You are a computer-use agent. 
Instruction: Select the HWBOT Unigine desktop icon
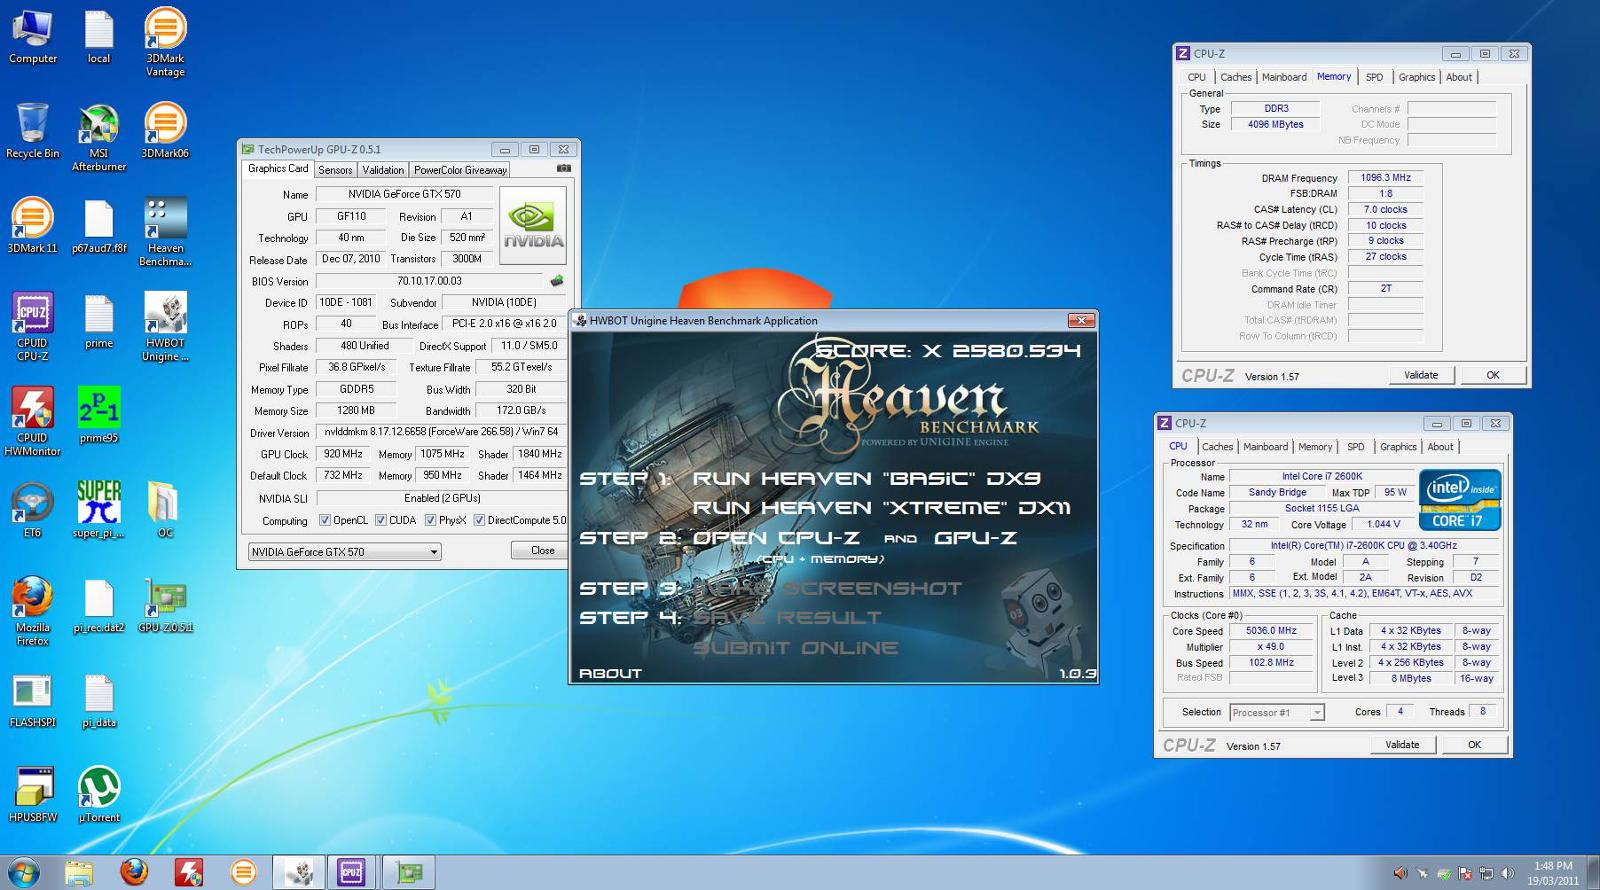[x=165, y=327]
